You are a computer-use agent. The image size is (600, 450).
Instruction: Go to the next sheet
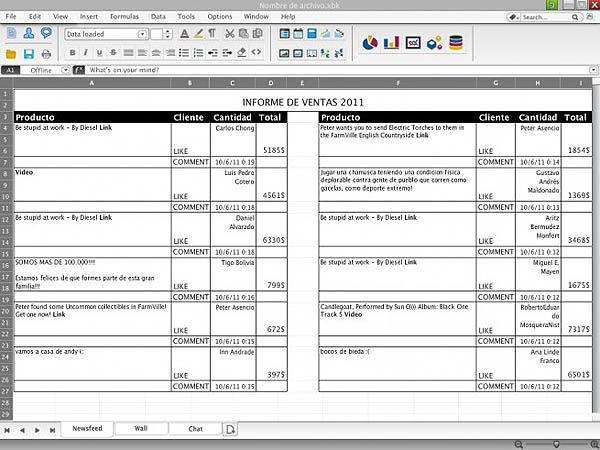pos(37,430)
